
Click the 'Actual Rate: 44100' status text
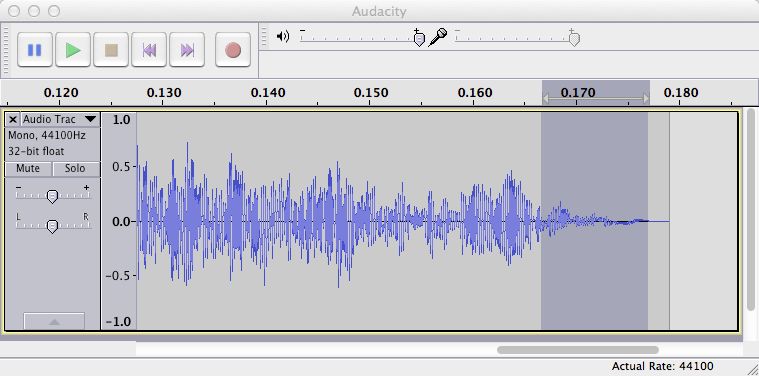point(662,366)
